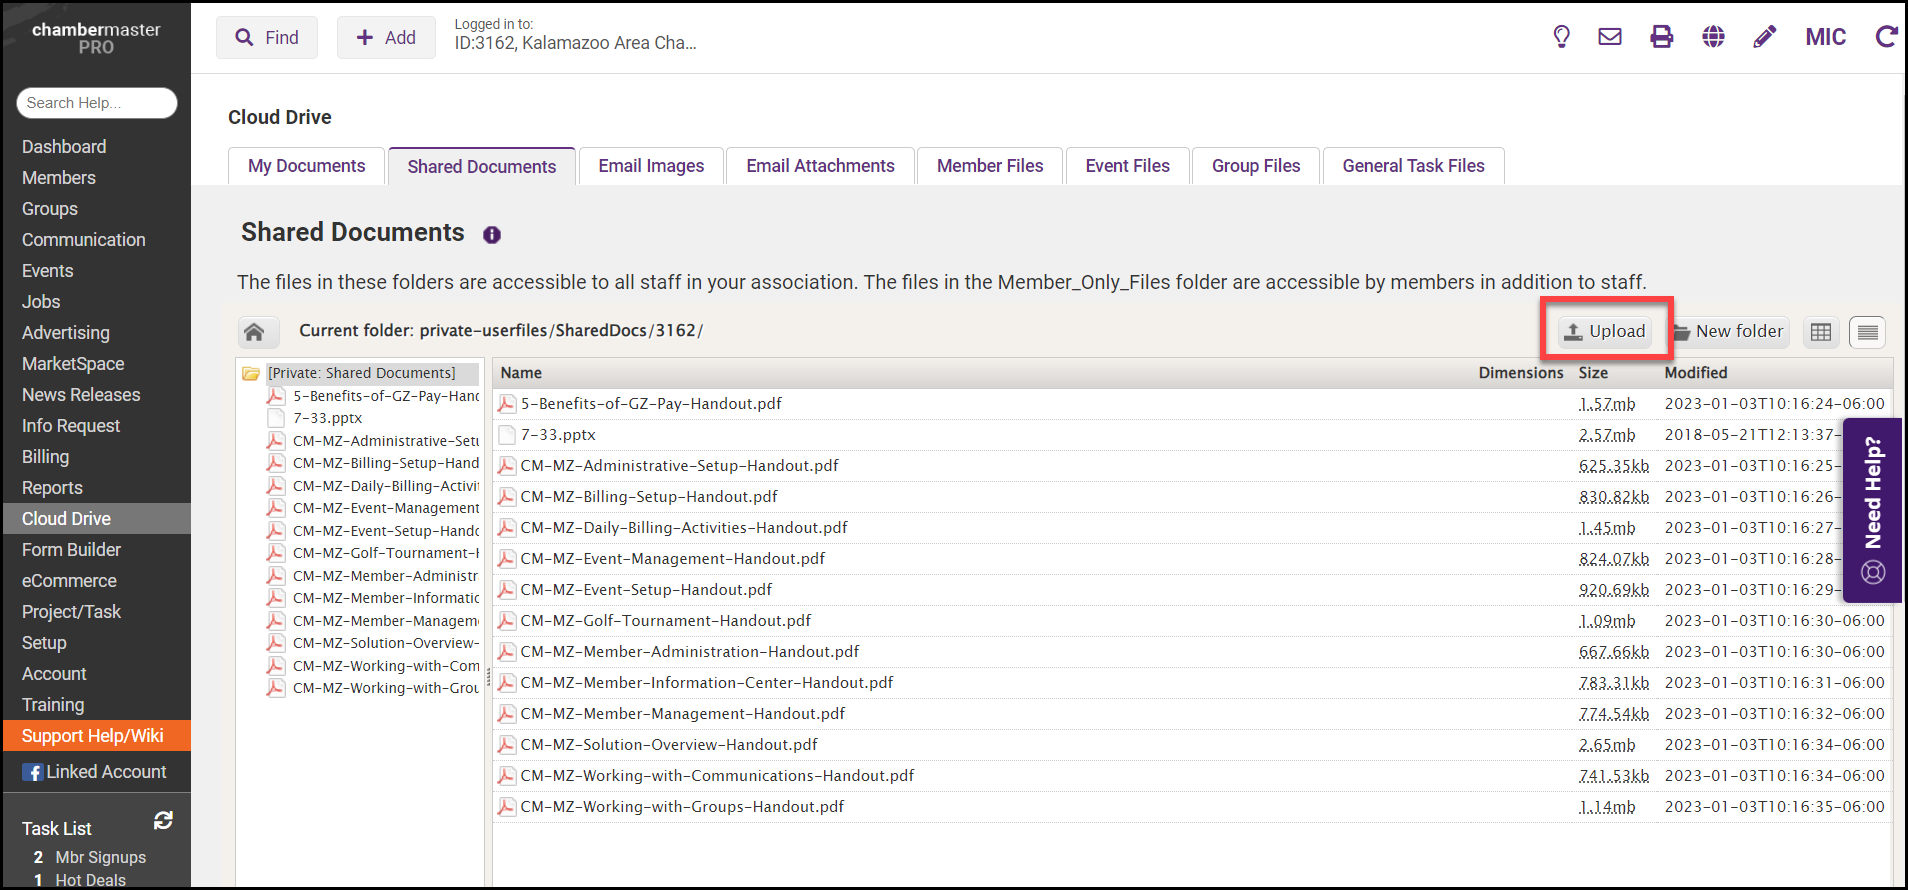Sort files by Name column header
Screen dimensions: 1908x890
pos(521,373)
